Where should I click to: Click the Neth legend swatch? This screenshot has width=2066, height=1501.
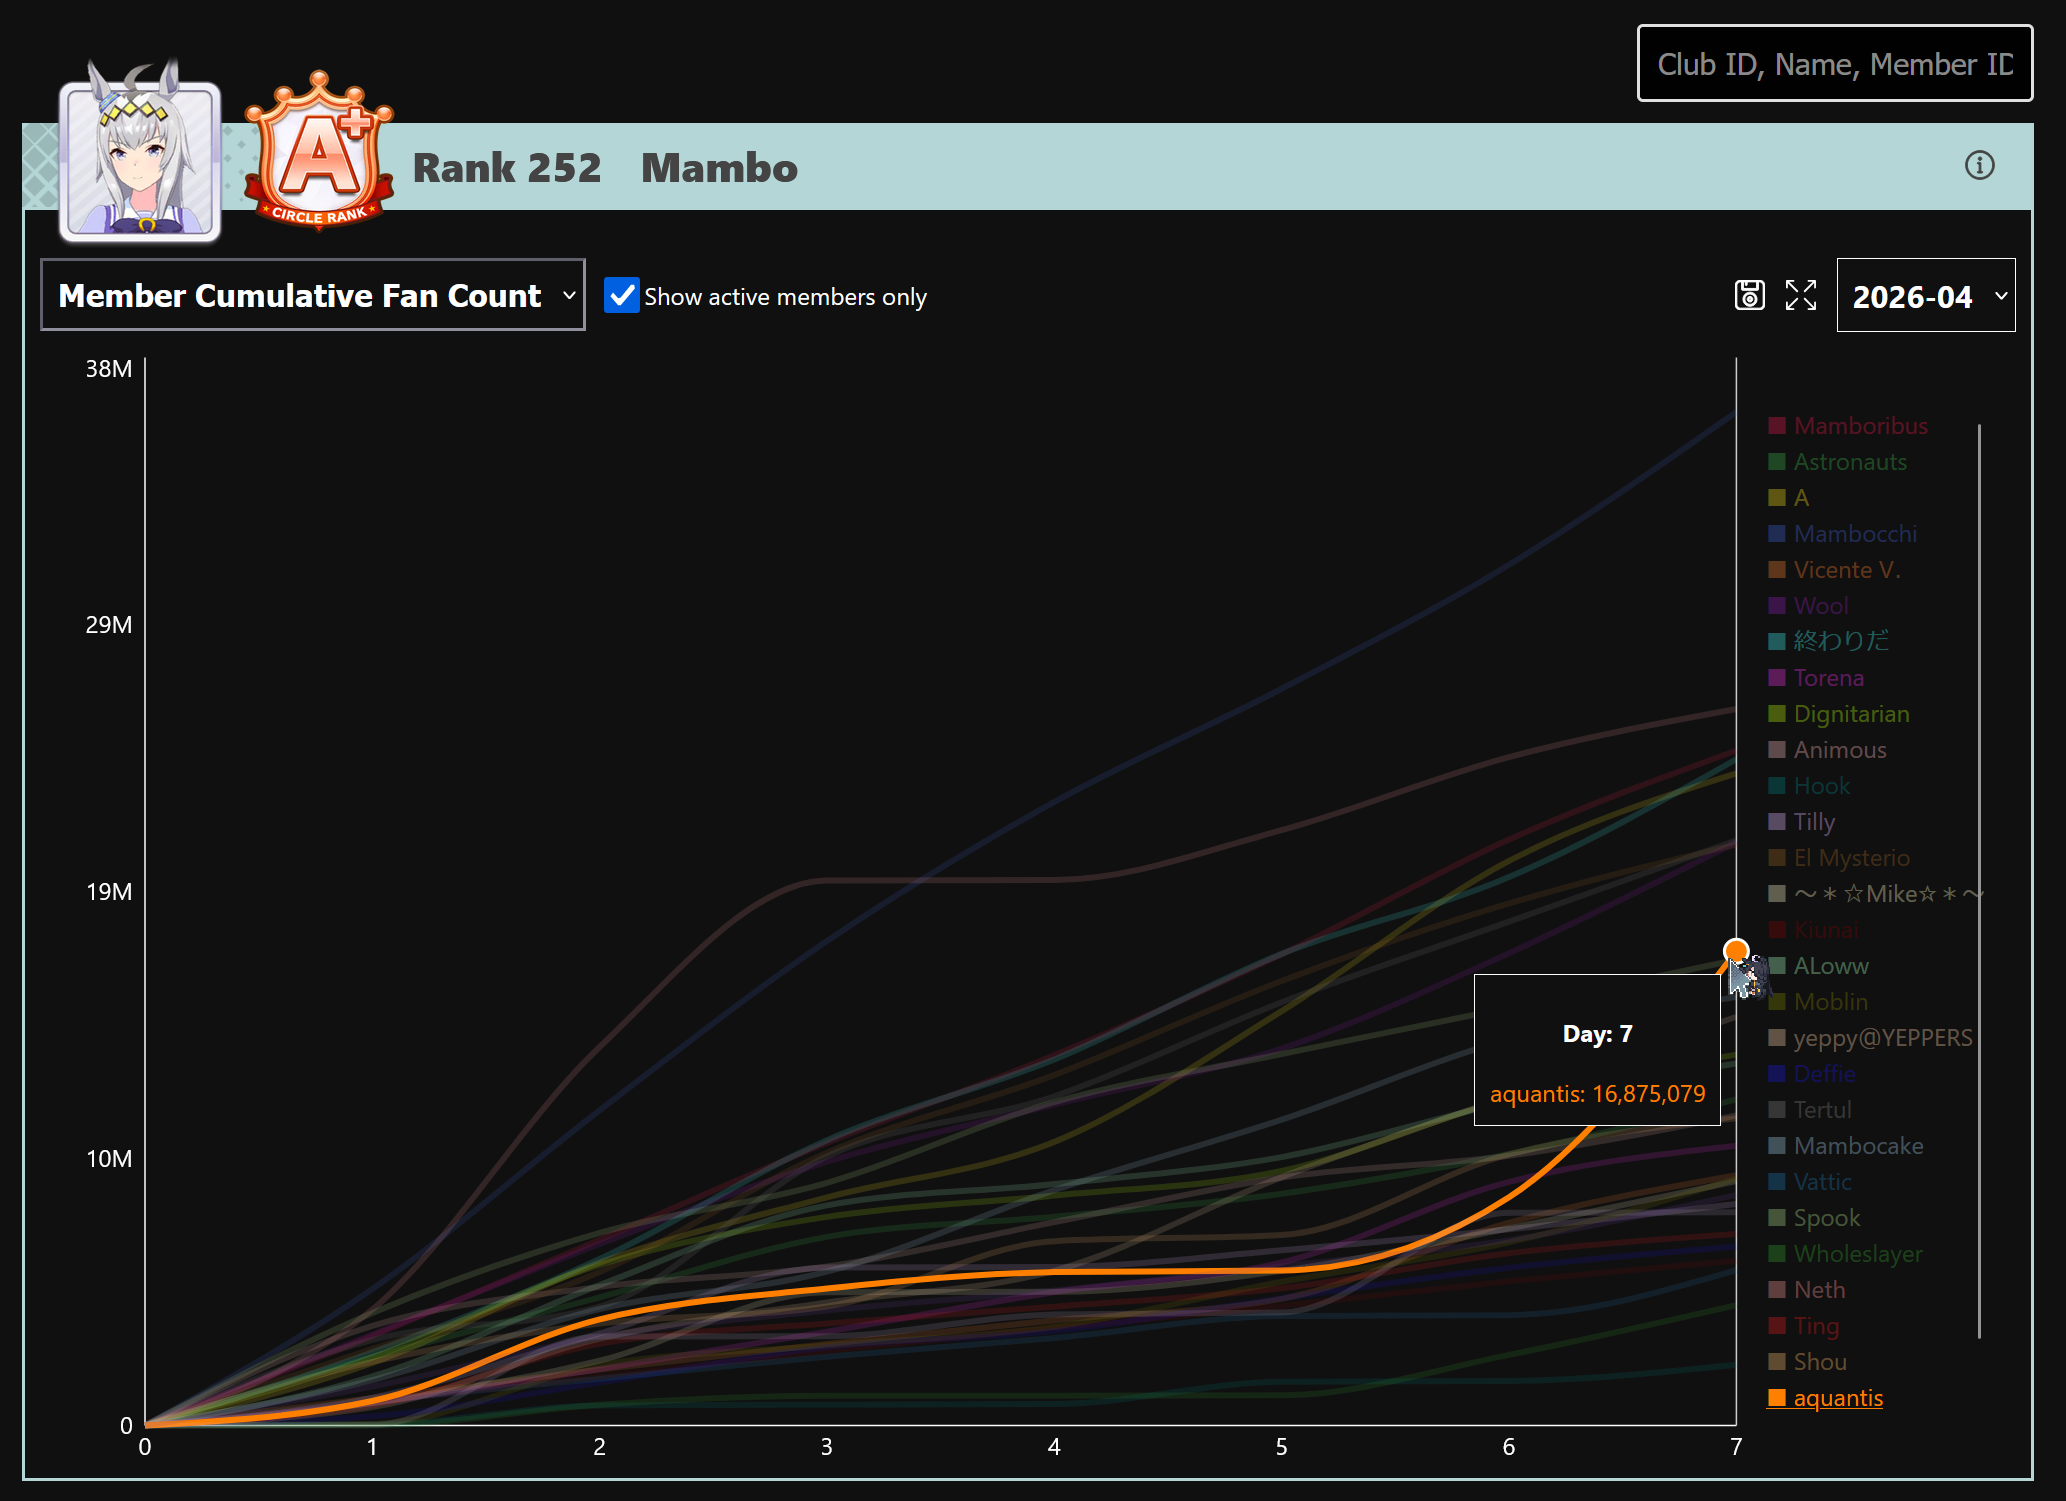pos(1777,1290)
